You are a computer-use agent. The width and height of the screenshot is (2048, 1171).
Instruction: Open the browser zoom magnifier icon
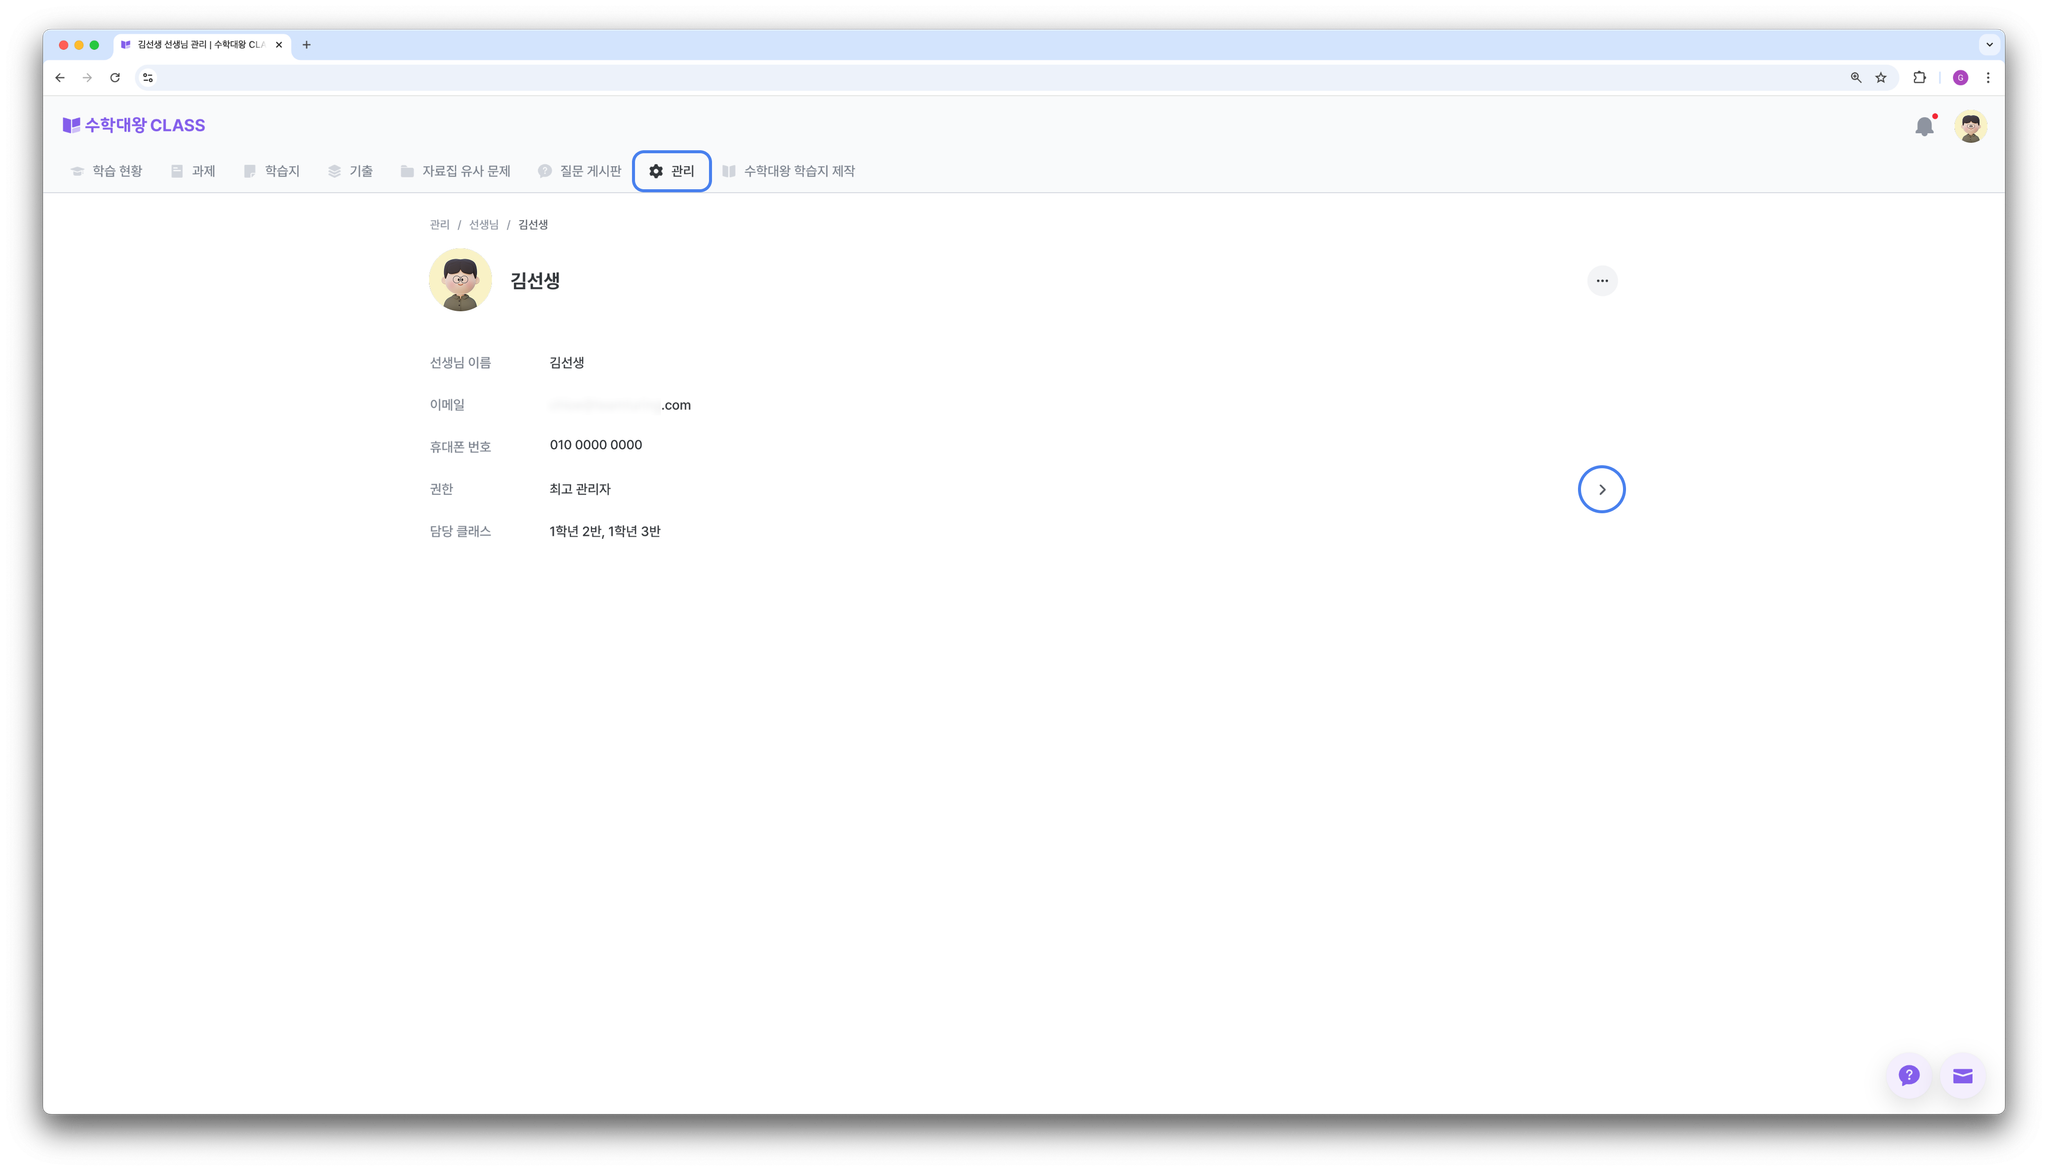pos(1856,78)
